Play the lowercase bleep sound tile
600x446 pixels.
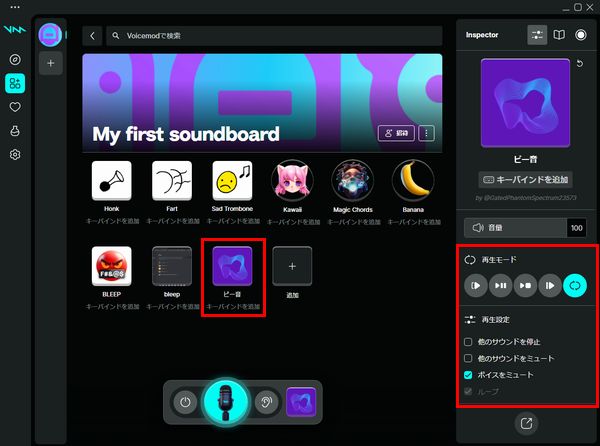[172, 266]
